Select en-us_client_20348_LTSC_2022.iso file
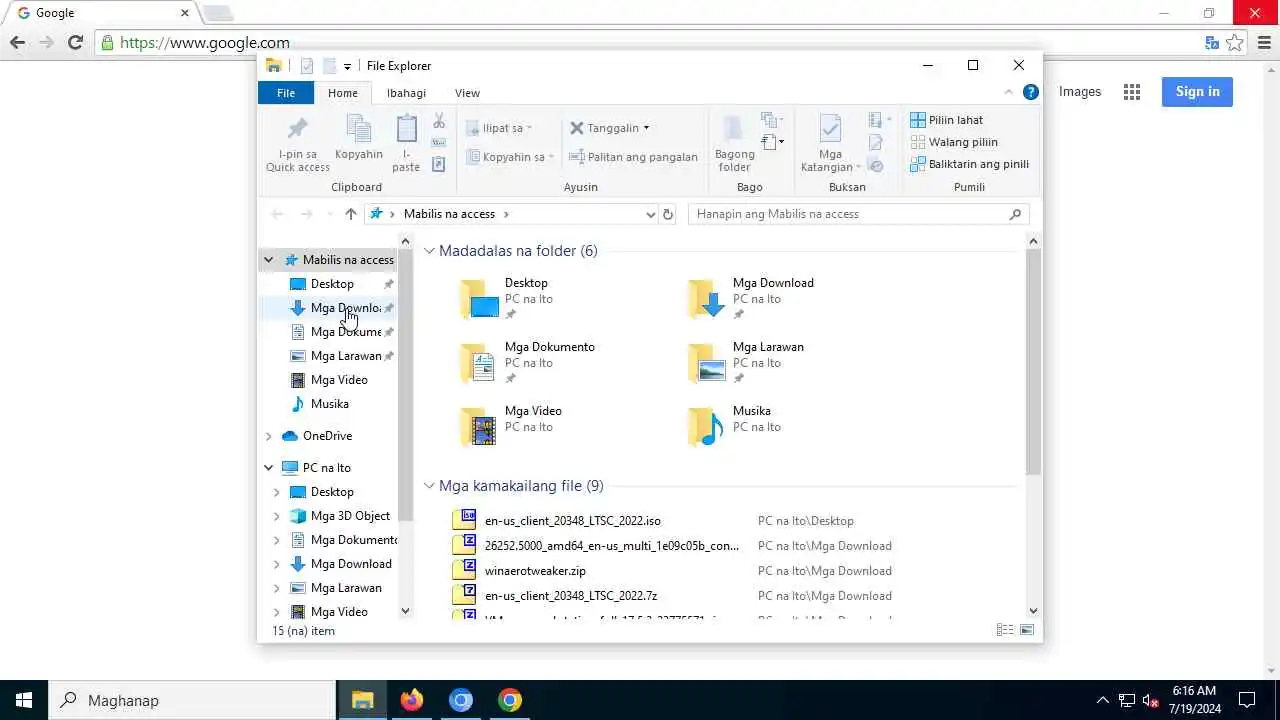Image resolution: width=1280 pixels, height=720 pixels. (x=572, y=521)
